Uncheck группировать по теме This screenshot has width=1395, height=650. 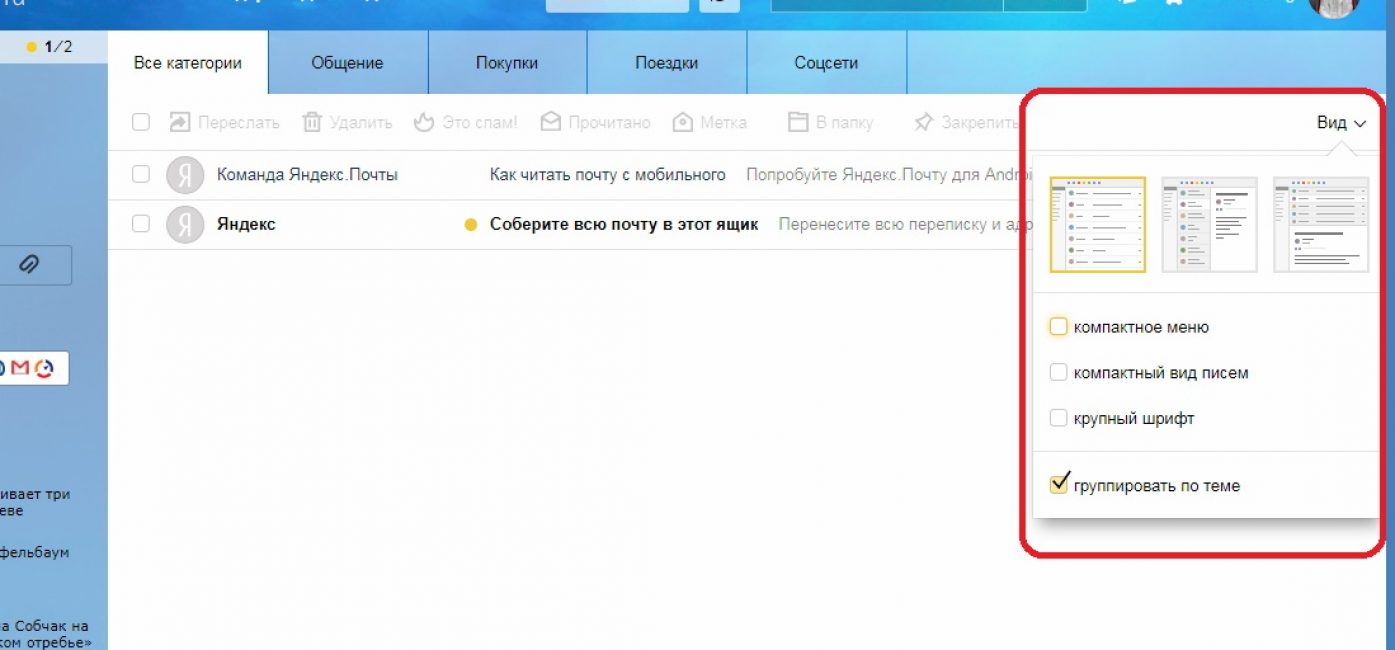coord(1059,484)
